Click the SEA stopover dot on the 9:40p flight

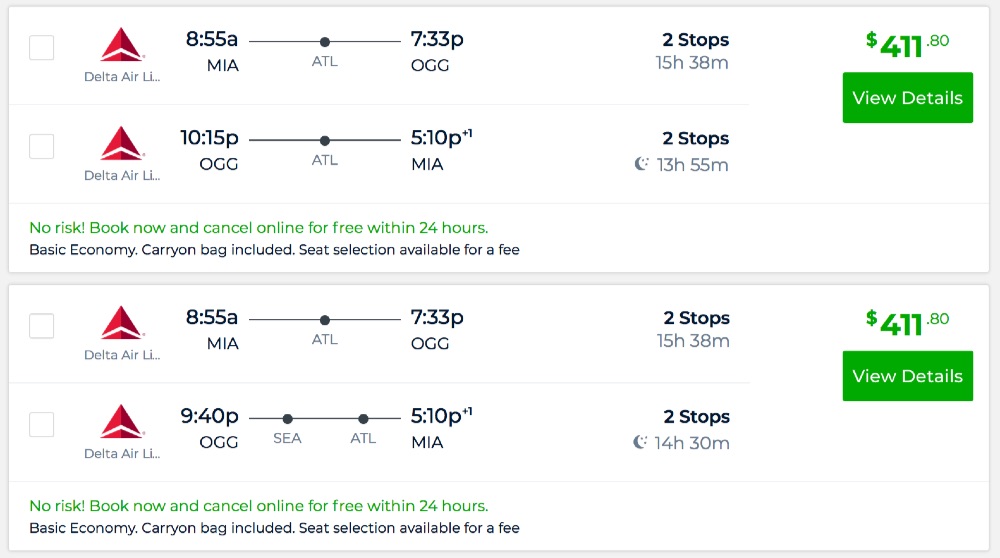coord(288,419)
